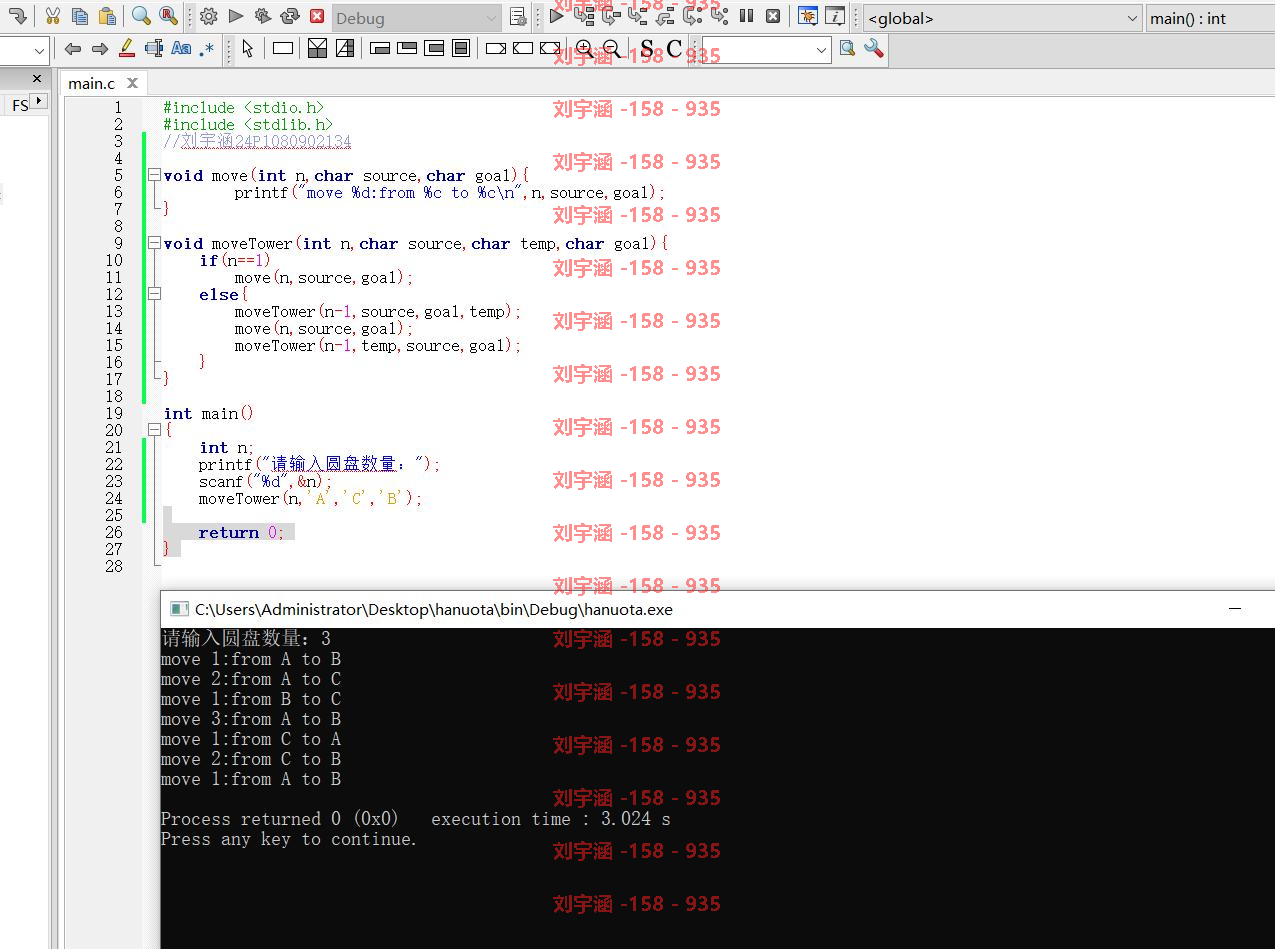Click the Zoom out magnifier icon
1275x949 pixels.
coord(611,48)
